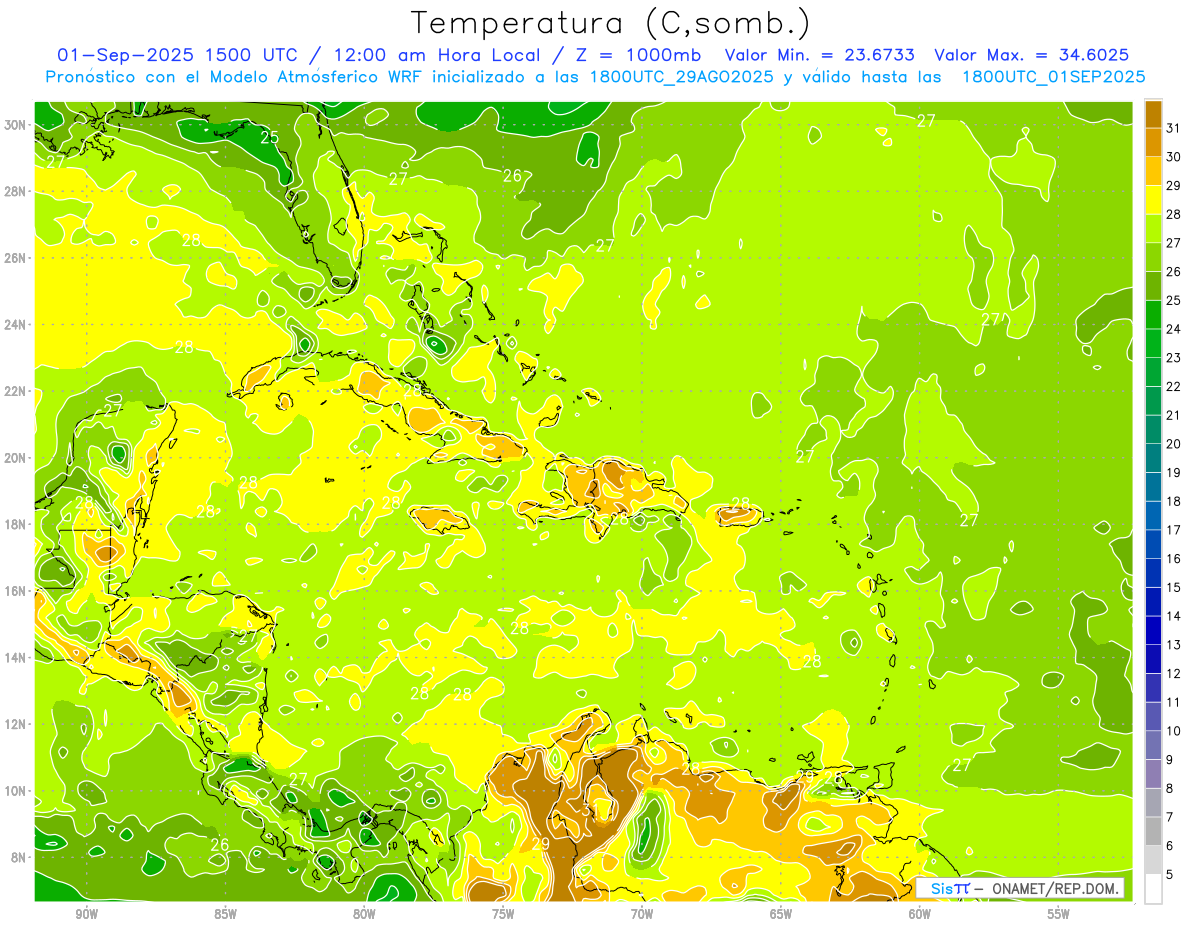This screenshot has width=1200, height=927.
Task: Select the 'Valor Min. = 23.6733' value
Action: 820,55
